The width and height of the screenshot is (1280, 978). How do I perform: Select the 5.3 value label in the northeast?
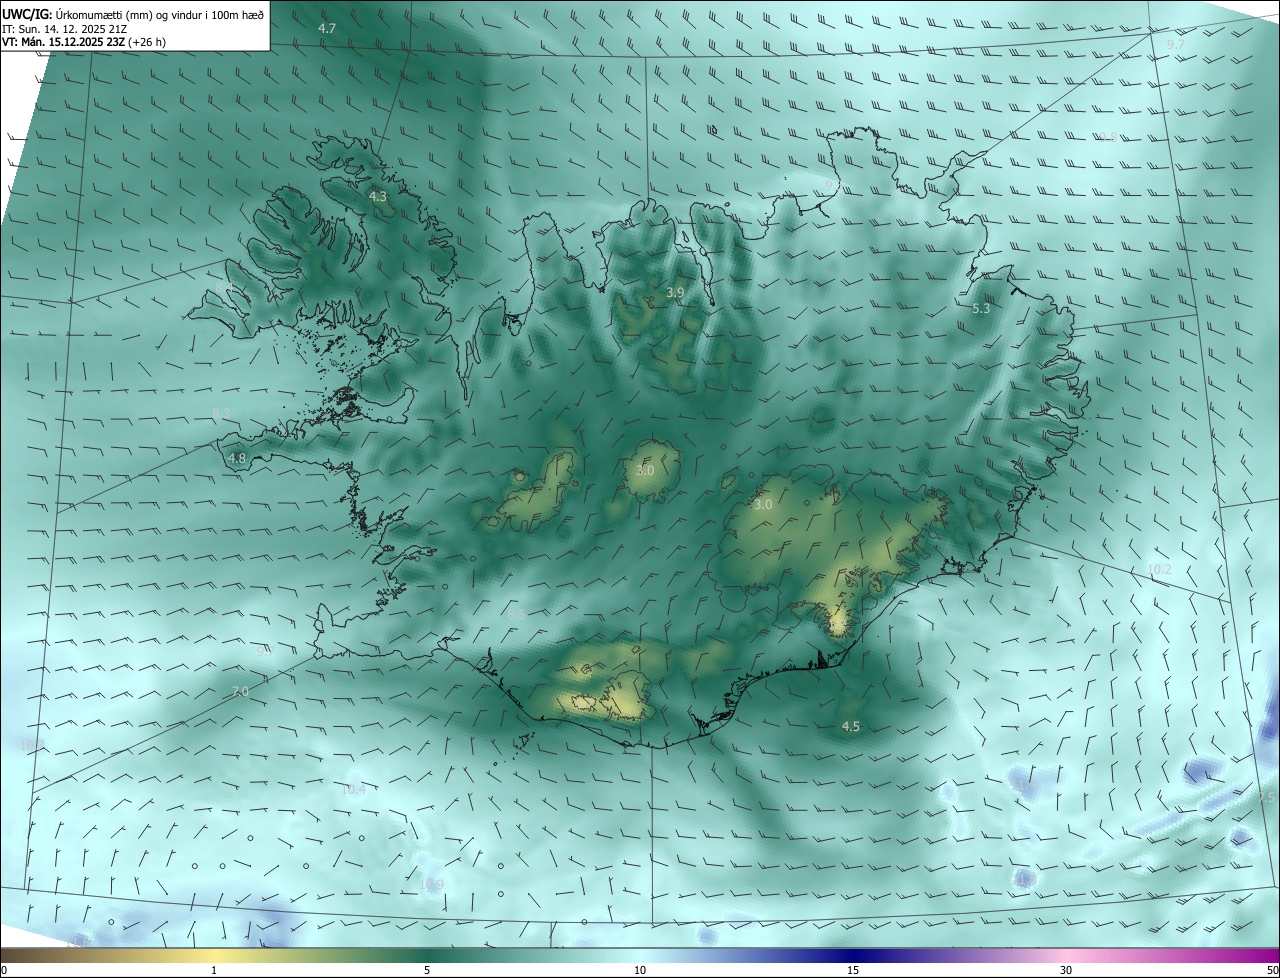click(x=981, y=309)
